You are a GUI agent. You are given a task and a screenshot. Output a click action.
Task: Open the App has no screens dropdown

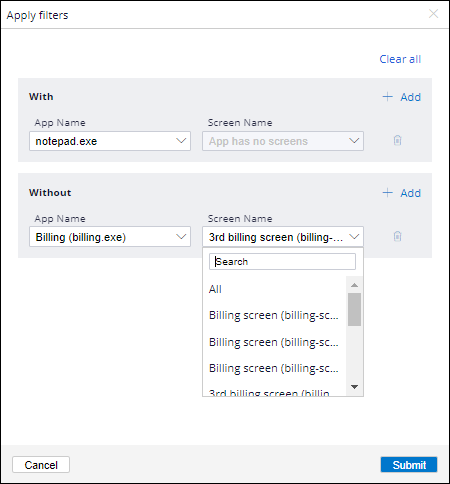(283, 141)
